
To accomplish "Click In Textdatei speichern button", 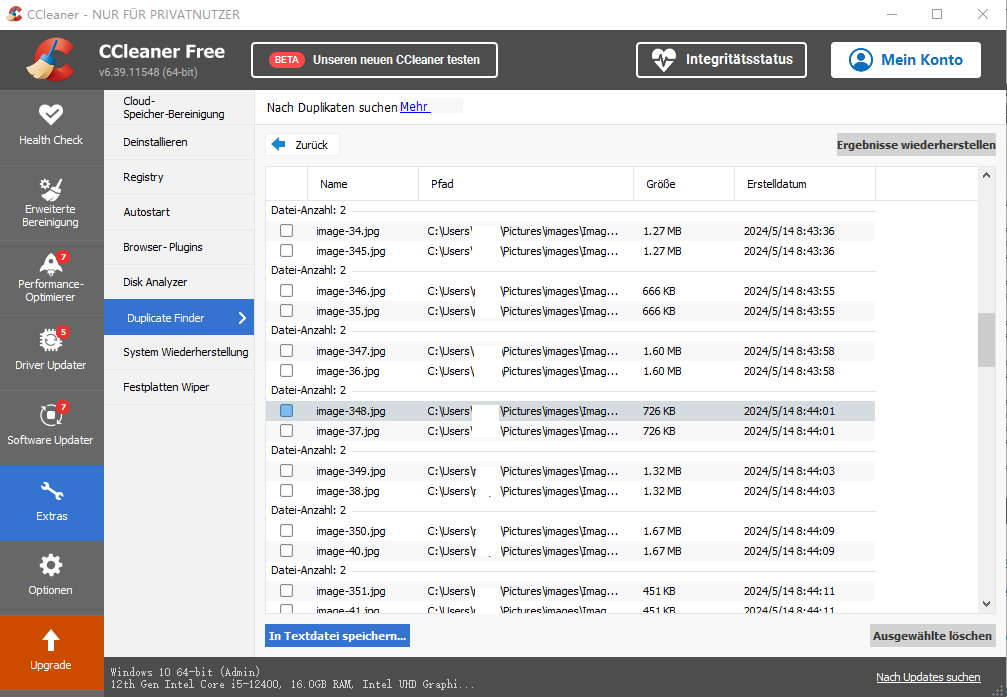I will [x=337, y=635].
